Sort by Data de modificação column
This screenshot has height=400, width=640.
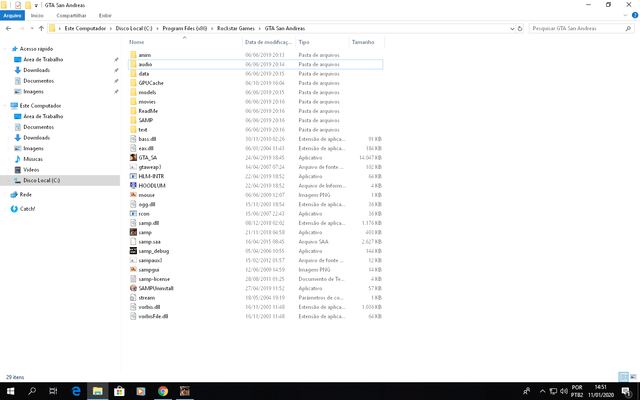269,42
